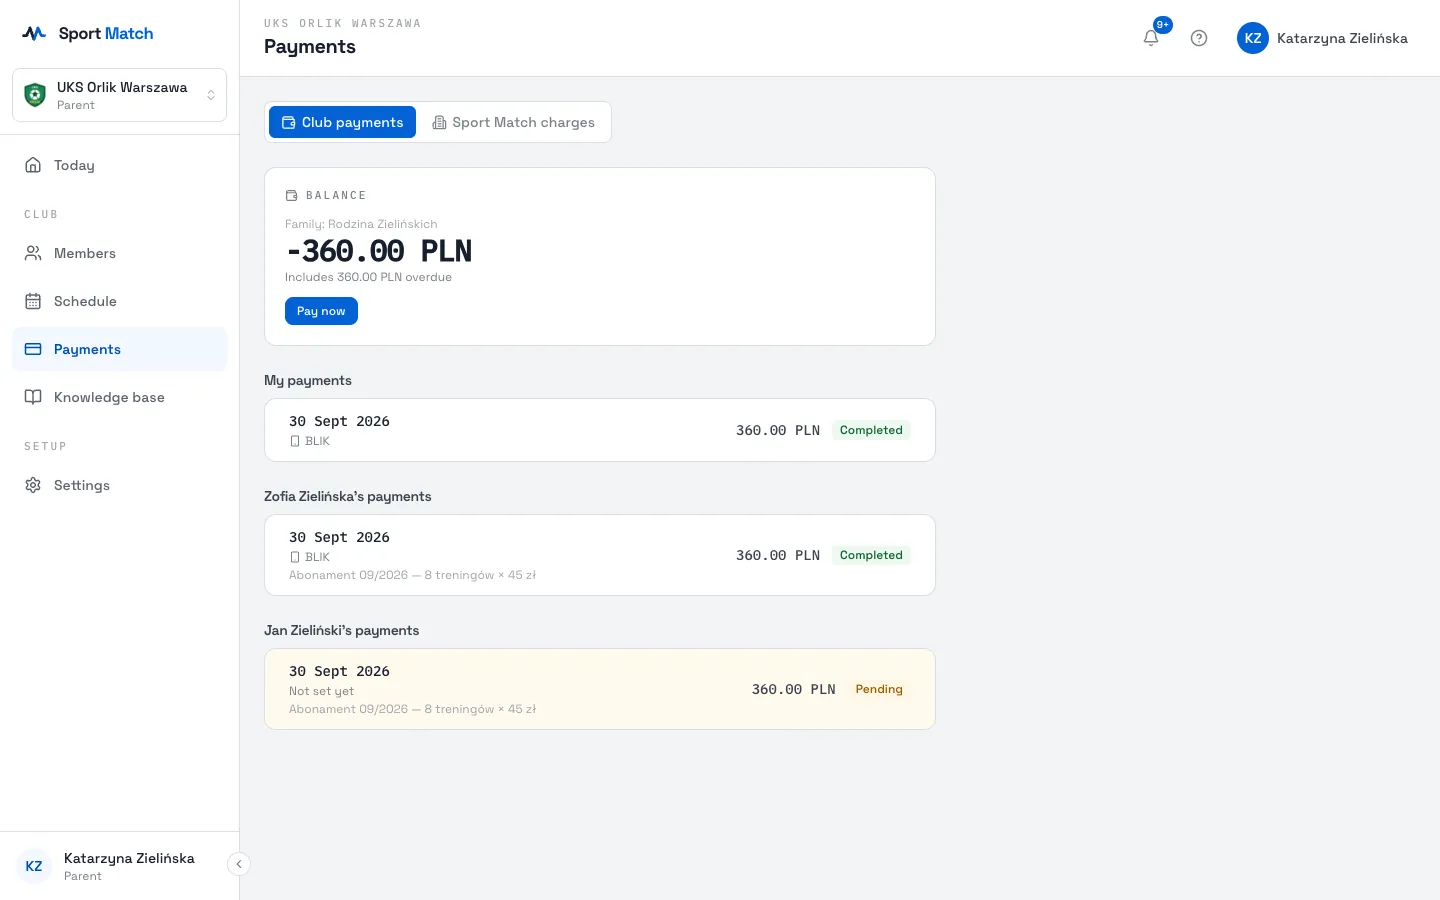Go to Today in sidebar
Screen dimensions: 1440x900
click(x=120, y=165)
